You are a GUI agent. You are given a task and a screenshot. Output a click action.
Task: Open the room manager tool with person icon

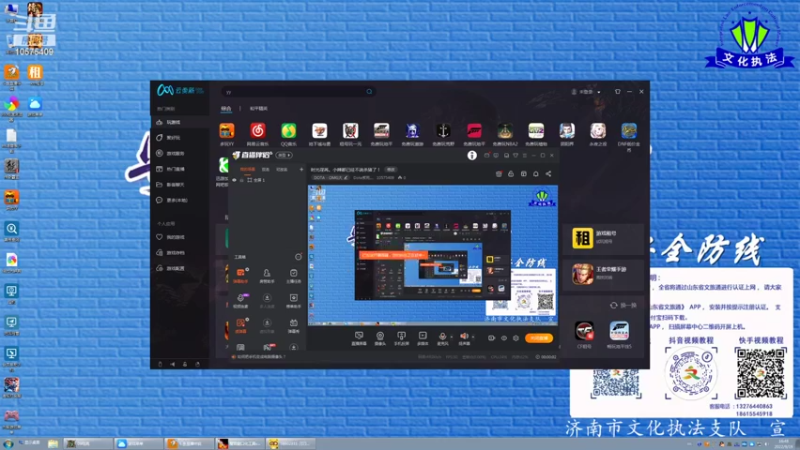click(x=267, y=276)
